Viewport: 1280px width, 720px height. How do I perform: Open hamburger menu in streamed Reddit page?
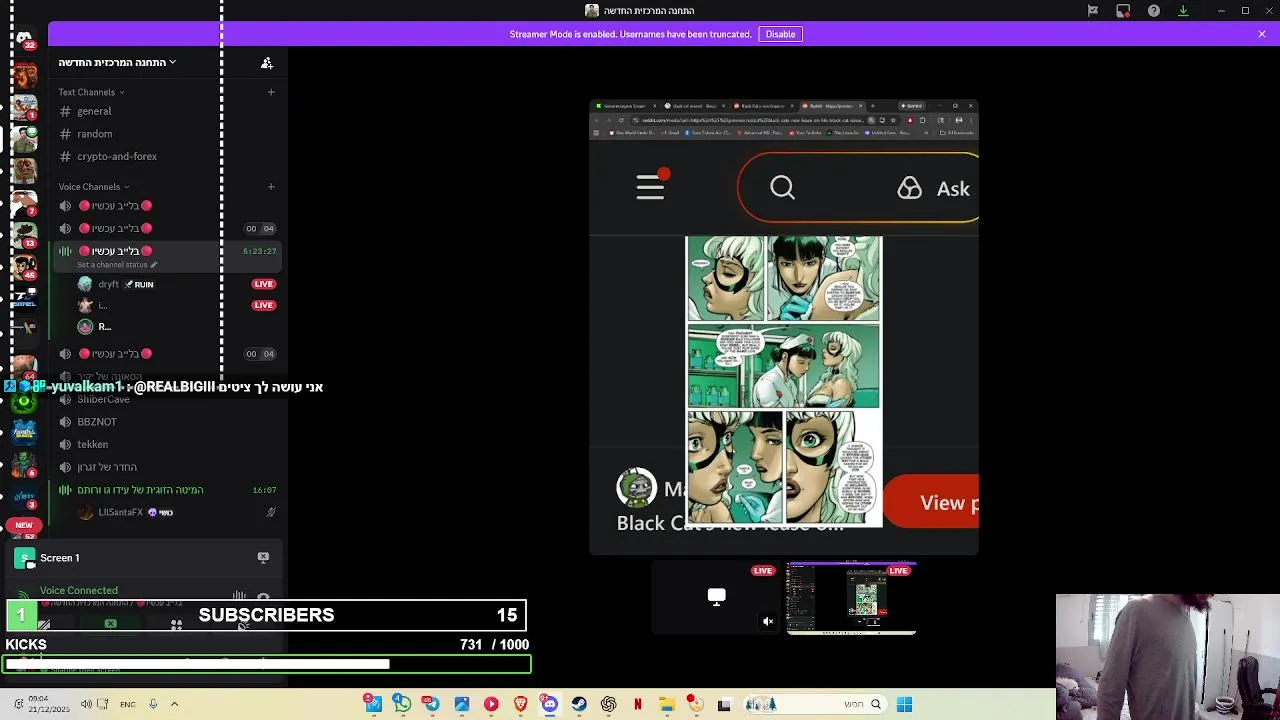650,187
